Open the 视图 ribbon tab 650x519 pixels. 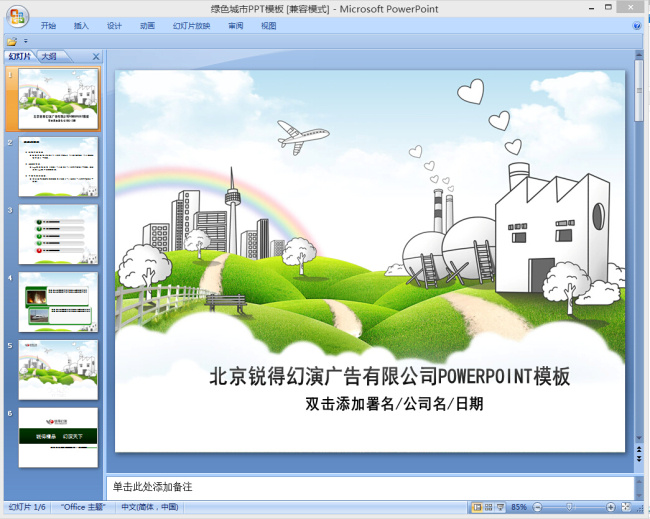269,26
